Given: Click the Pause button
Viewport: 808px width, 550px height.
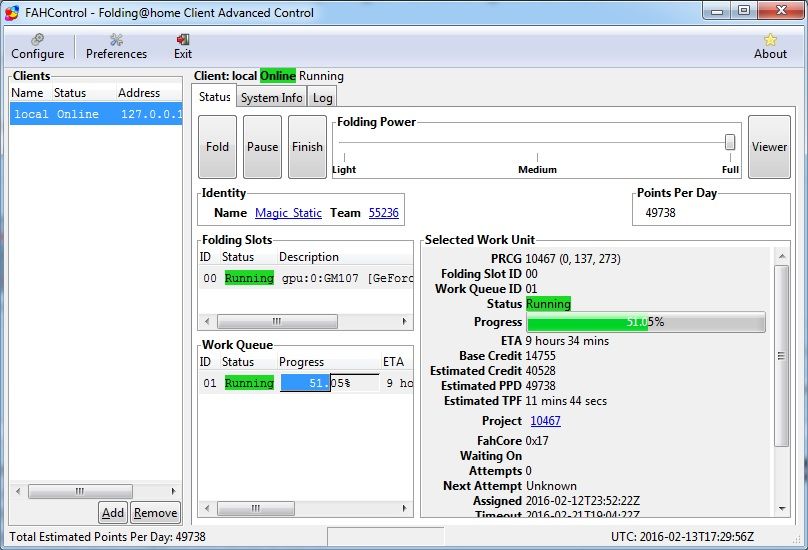Looking at the screenshot, I should [262, 147].
